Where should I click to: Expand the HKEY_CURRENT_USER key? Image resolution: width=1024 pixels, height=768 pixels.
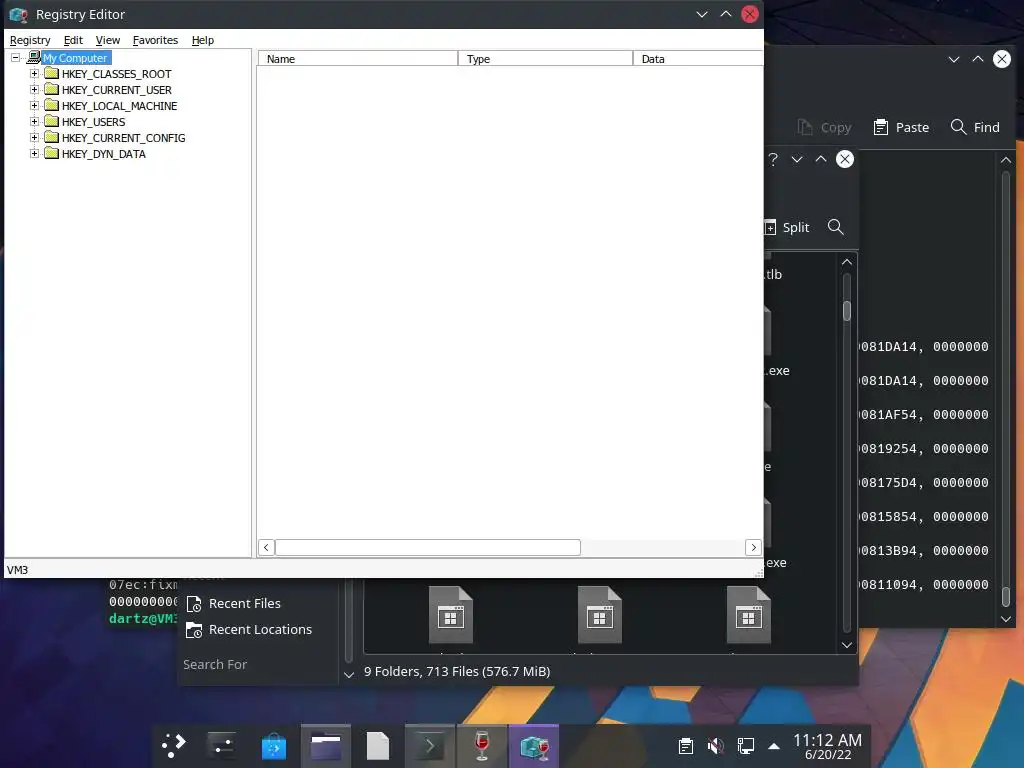[35, 90]
